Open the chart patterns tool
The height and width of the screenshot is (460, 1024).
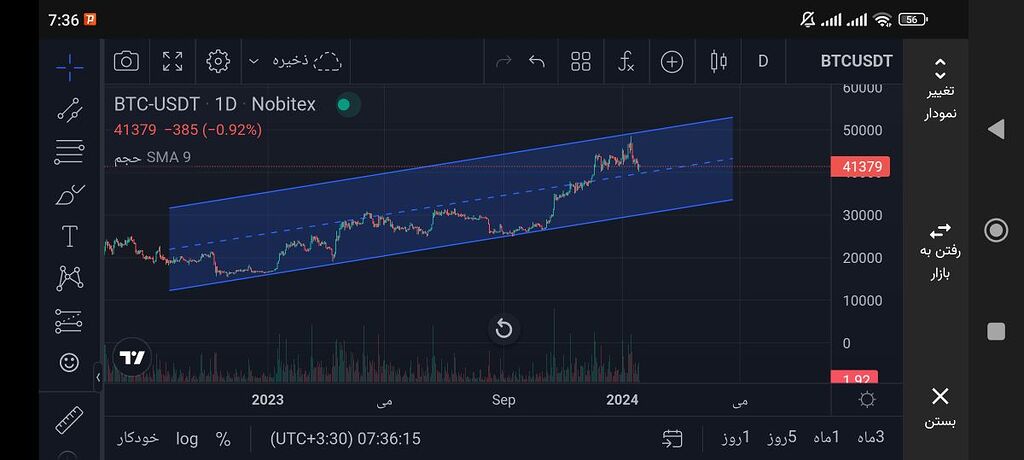pos(69,278)
